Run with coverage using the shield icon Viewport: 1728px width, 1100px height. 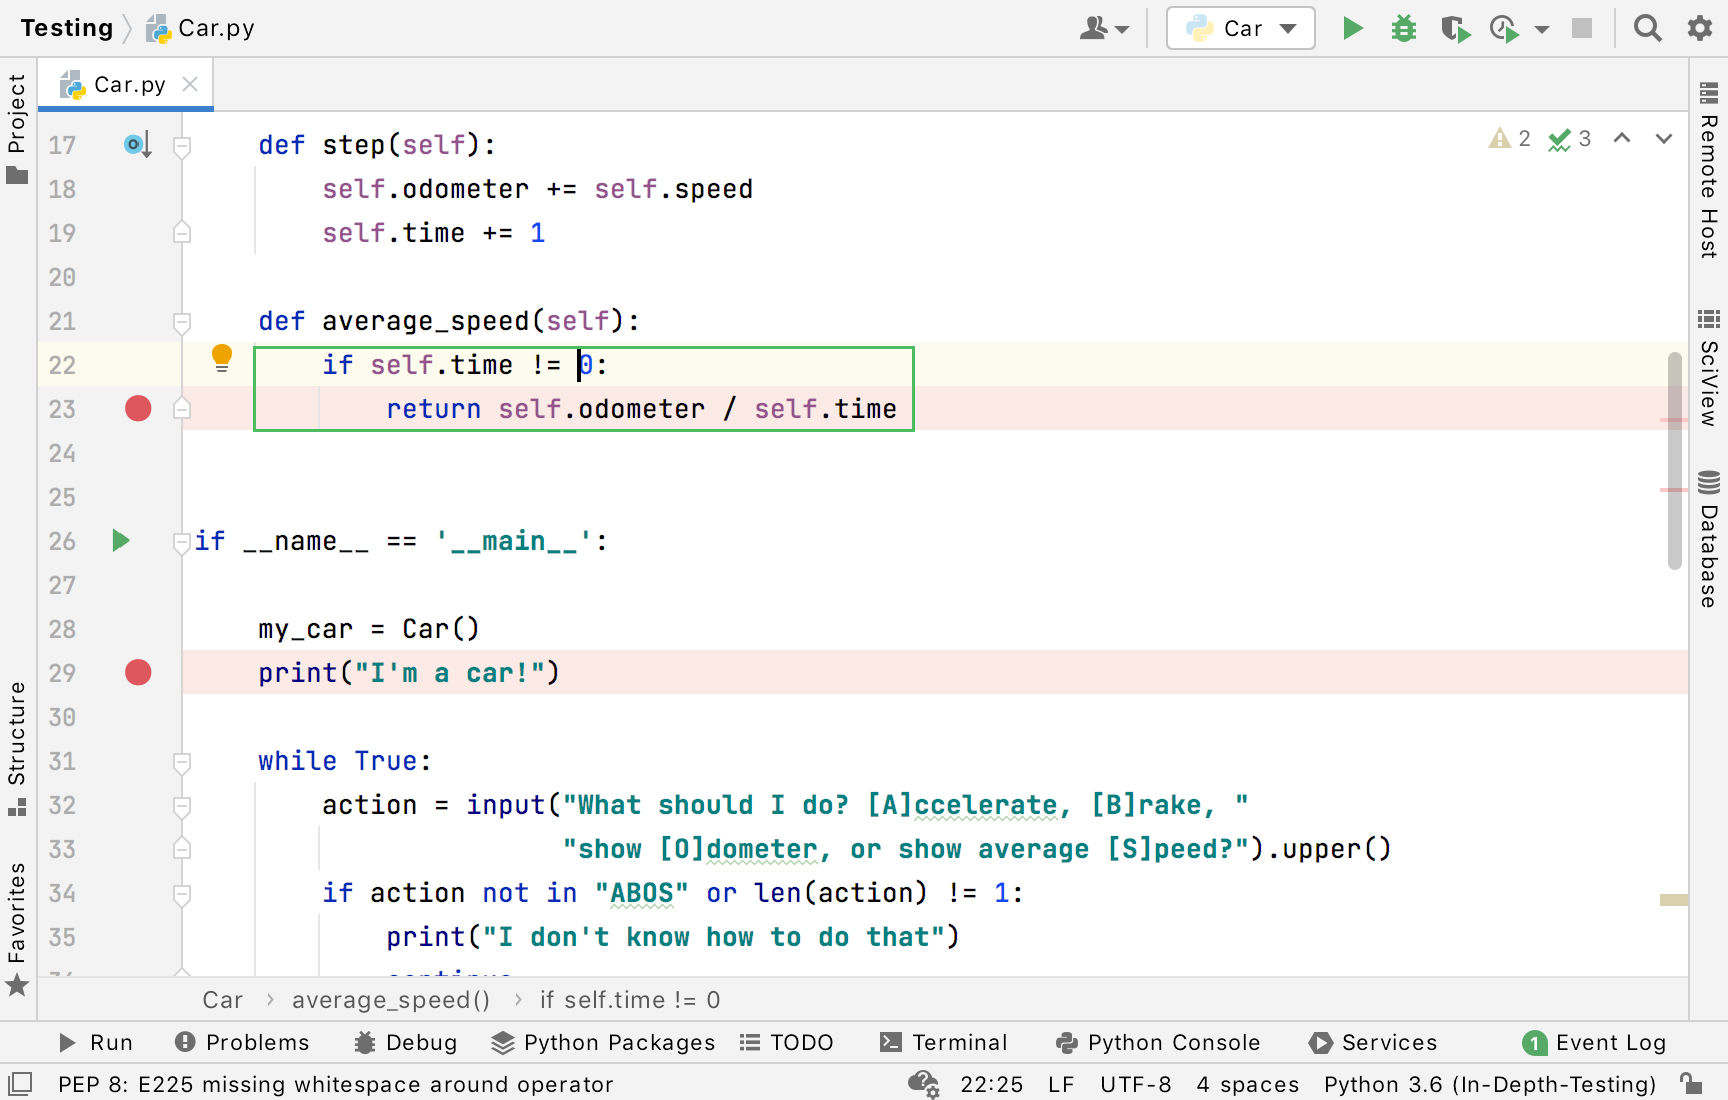point(1455,29)
